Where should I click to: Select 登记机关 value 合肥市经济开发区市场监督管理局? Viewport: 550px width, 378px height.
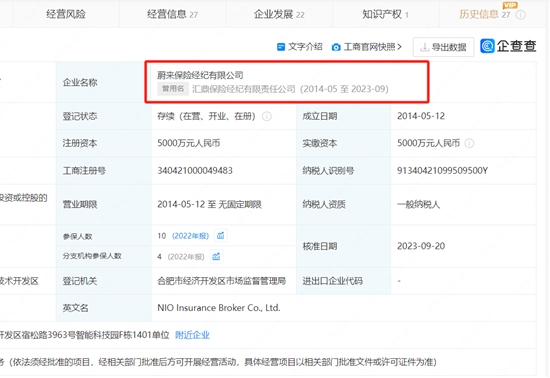click(221, 281)
